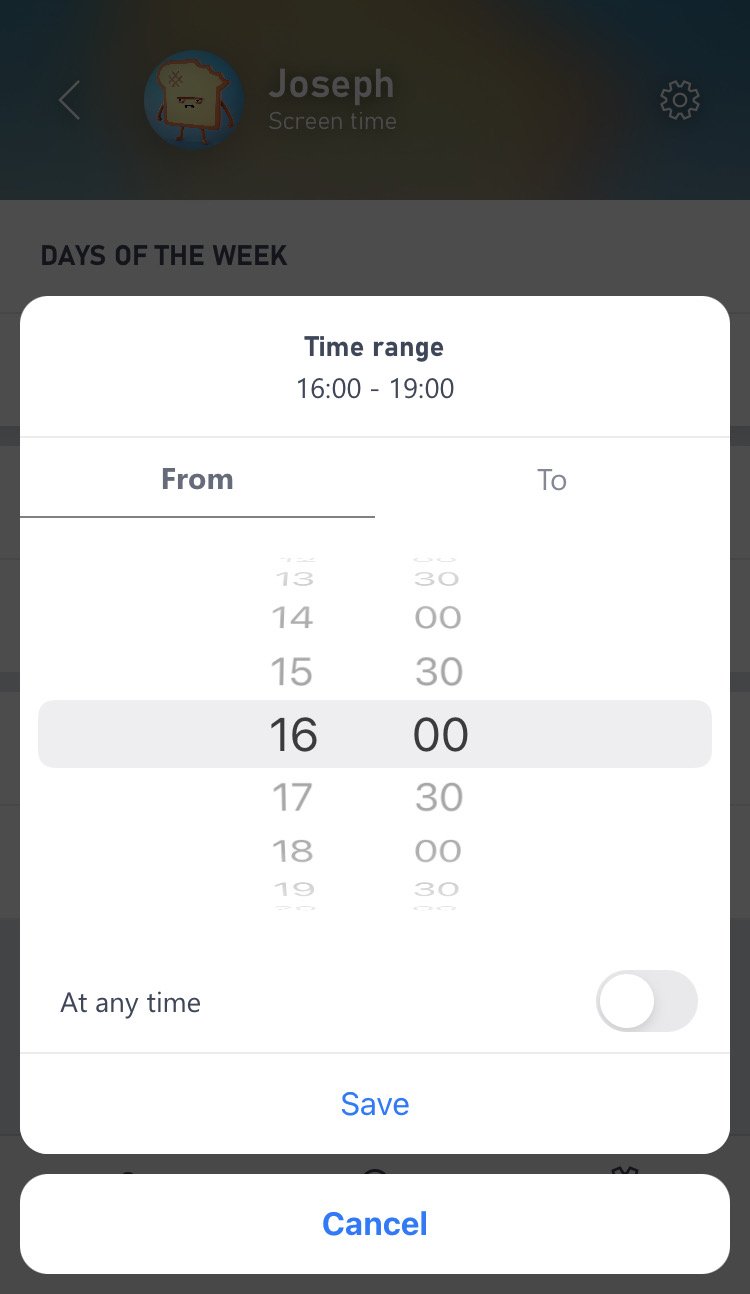Screen dimensions: 750x1294
Task: Select minutes 30 below the selected row
Action: tap(439, 797)
